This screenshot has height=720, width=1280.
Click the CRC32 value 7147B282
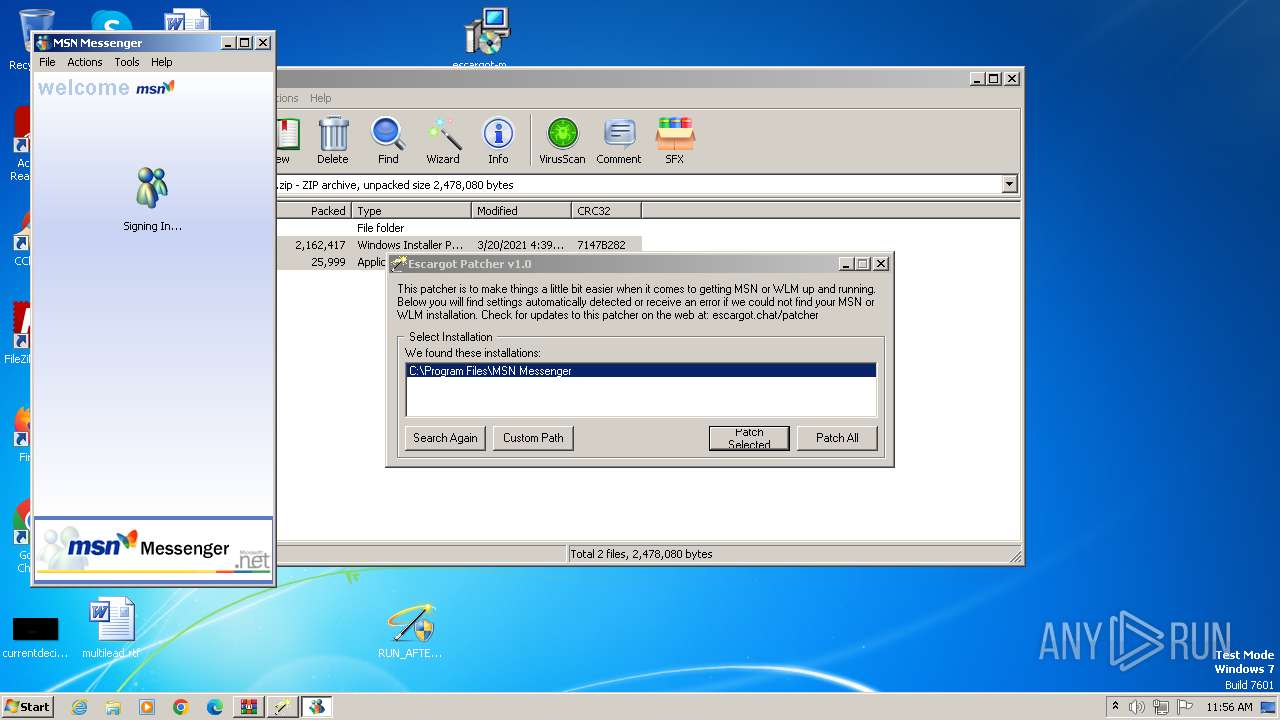click(x=601, y=245)
